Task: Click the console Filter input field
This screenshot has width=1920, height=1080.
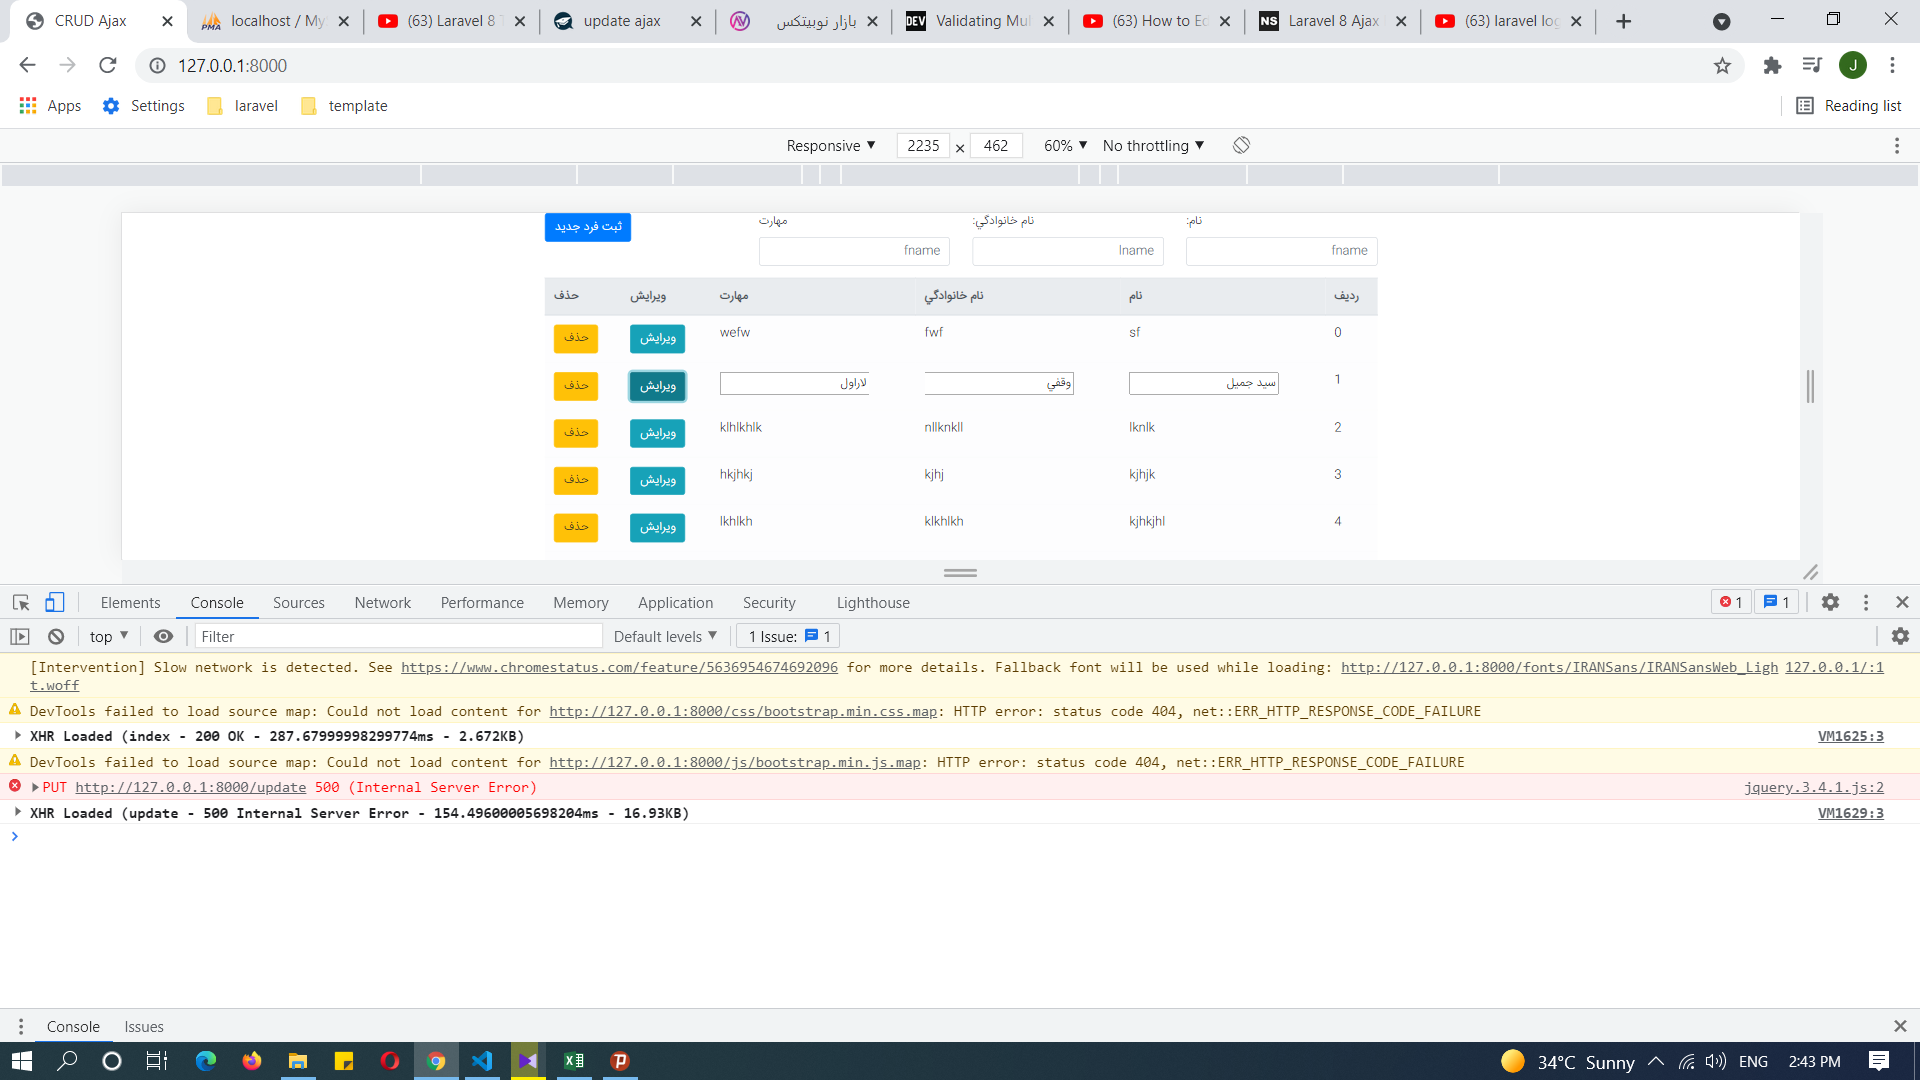Action: 398,637
